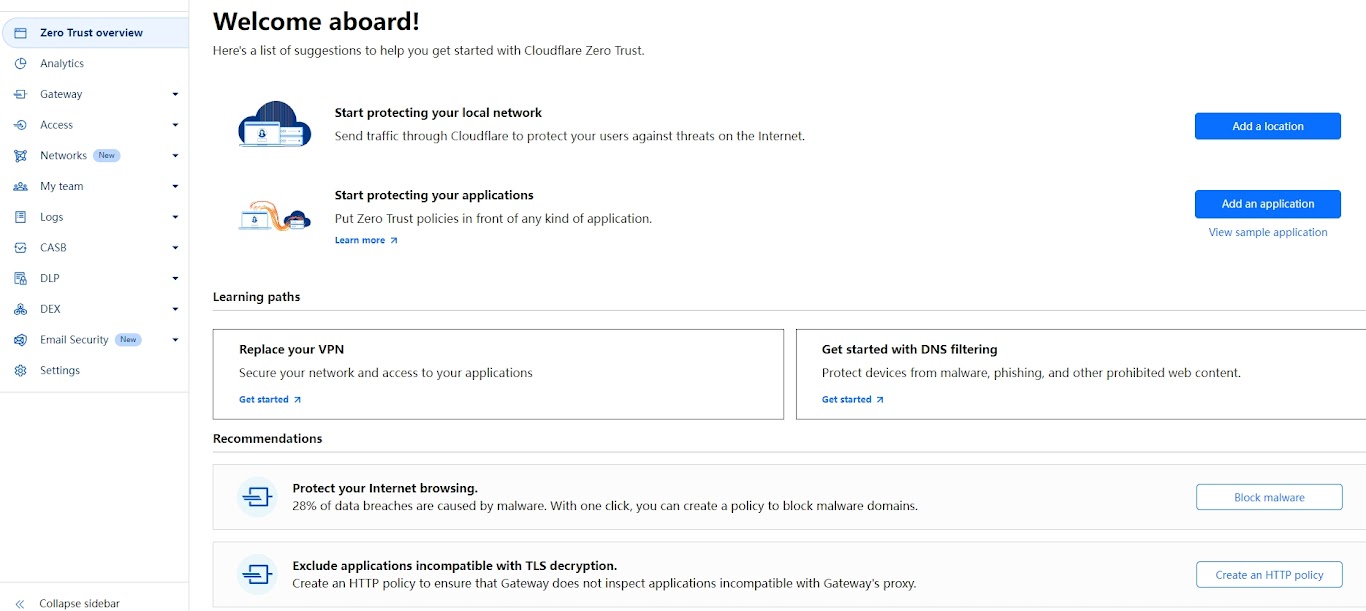
Task: Click the Recommendations section title
Action: click(x=267, y=439)
